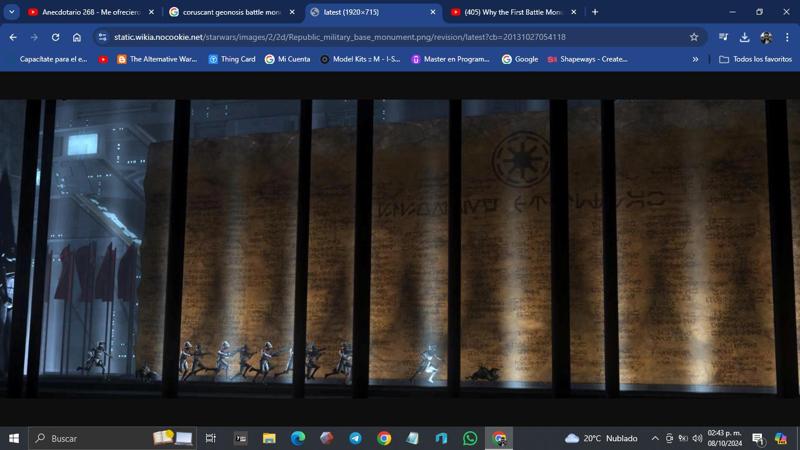
Task: Open the Capacítate para el e... bookmark
Action: coord(53,59)
